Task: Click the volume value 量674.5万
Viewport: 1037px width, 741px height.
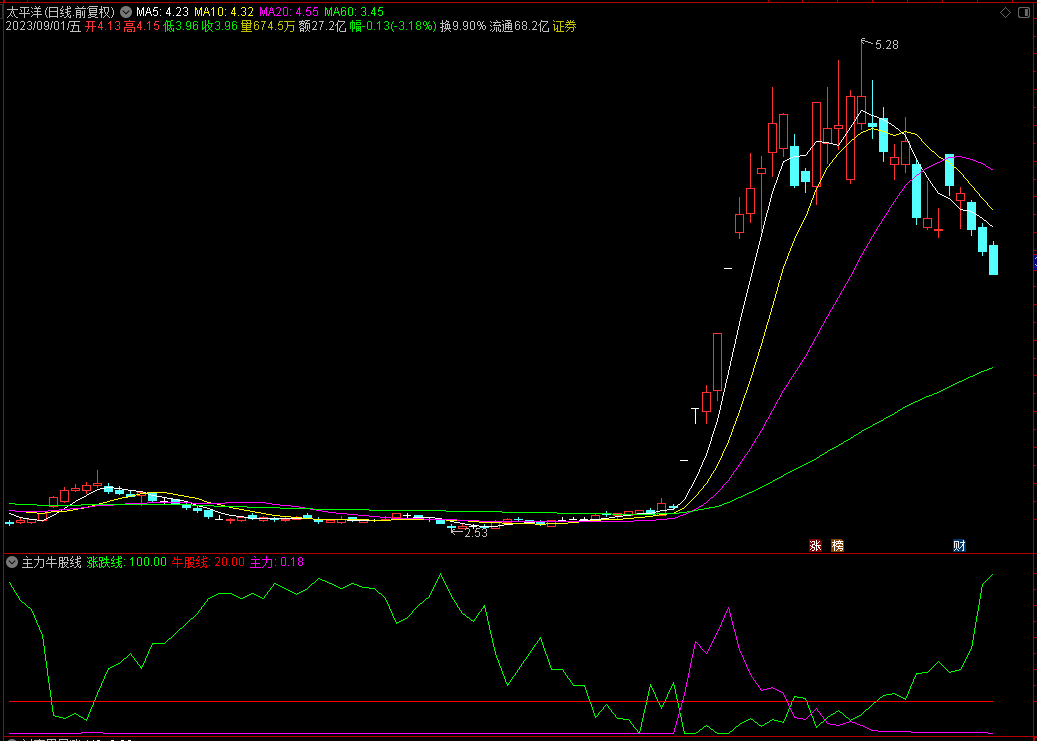Action: pyautogui.click(x=268, y=26)
